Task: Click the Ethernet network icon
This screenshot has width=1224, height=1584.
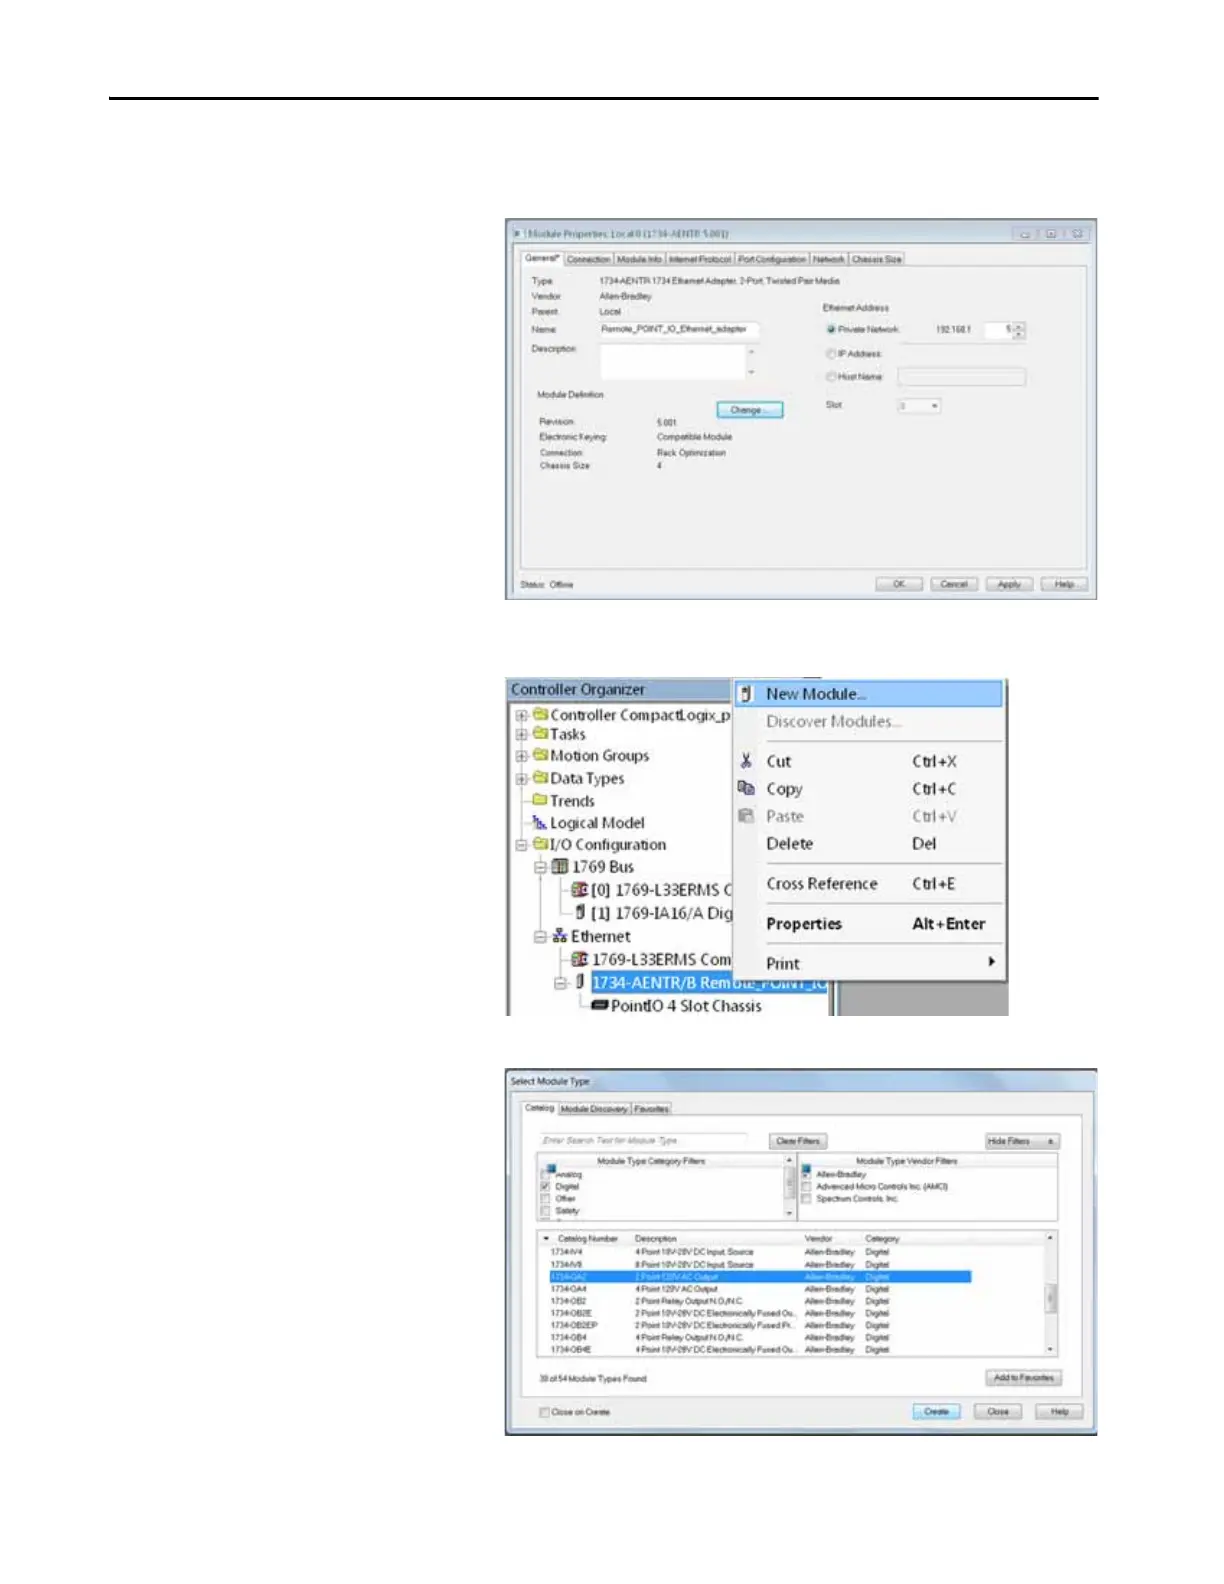Action: click(560, 936)
